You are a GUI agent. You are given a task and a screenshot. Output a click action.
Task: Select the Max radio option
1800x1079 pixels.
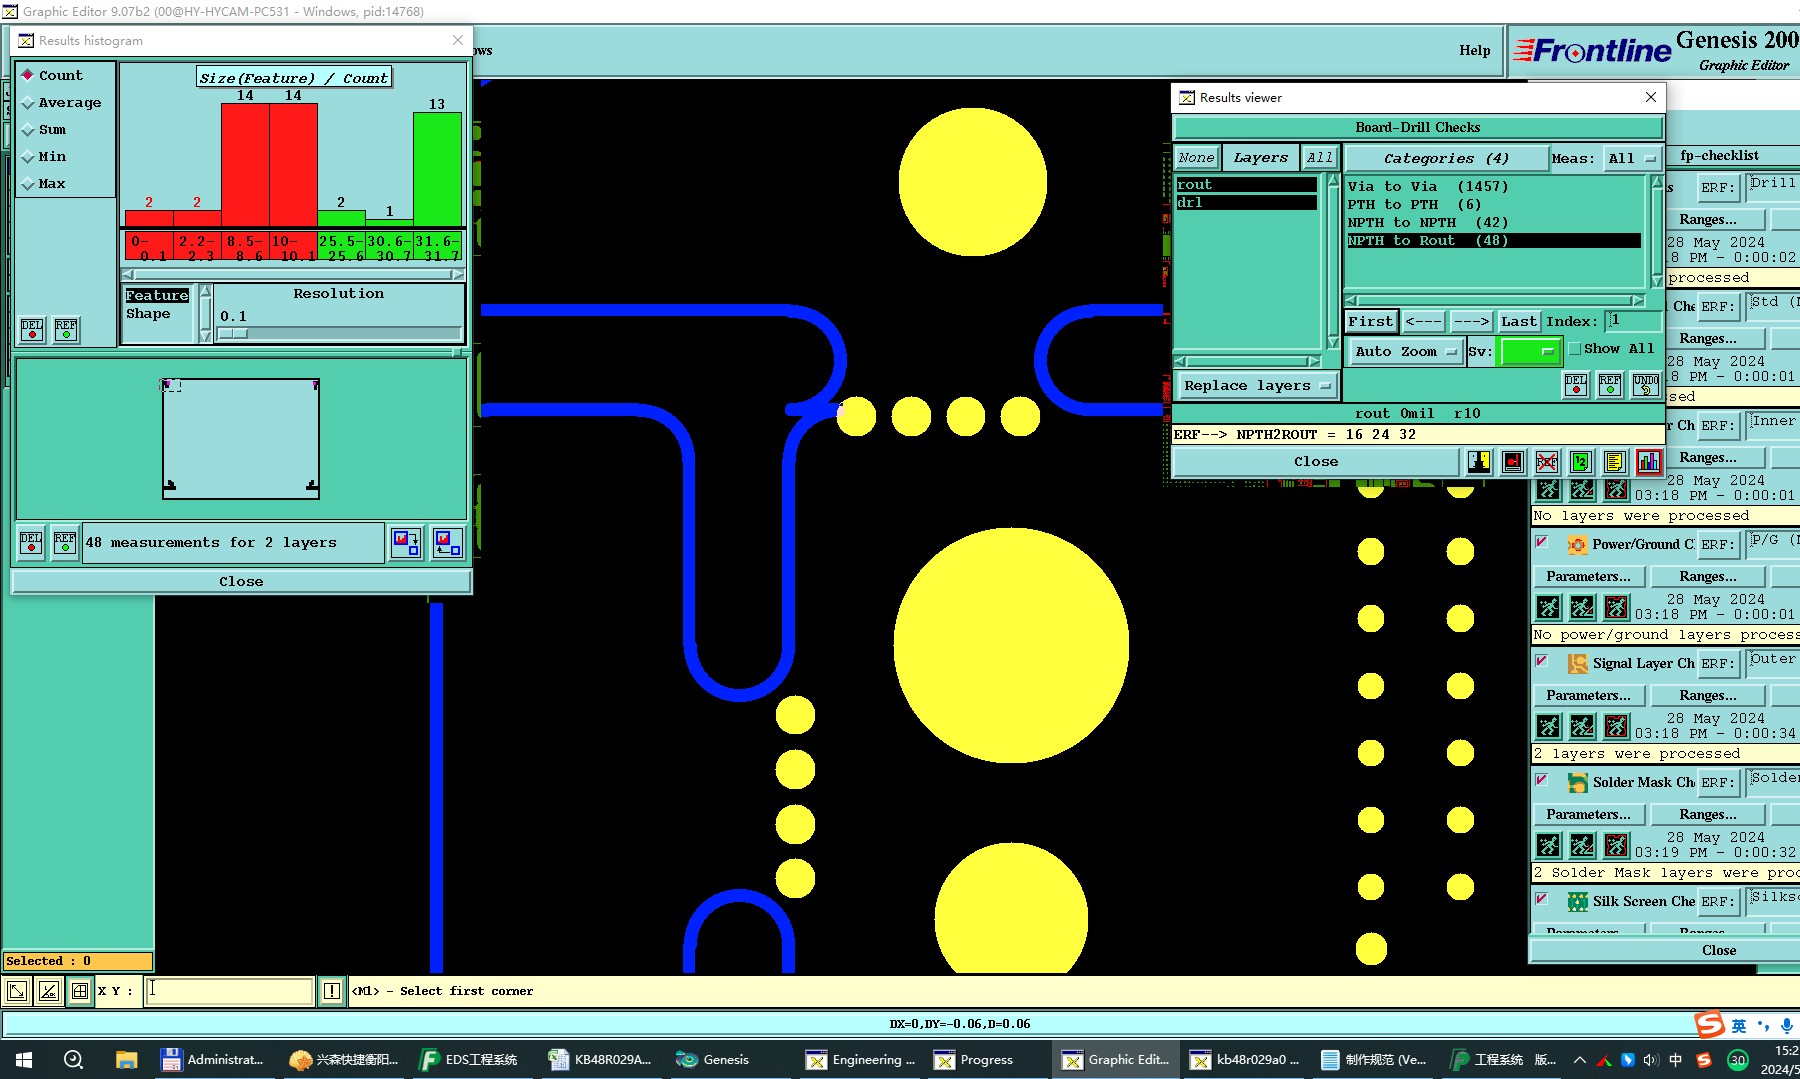pyautogui.click(x=44, y=183)
